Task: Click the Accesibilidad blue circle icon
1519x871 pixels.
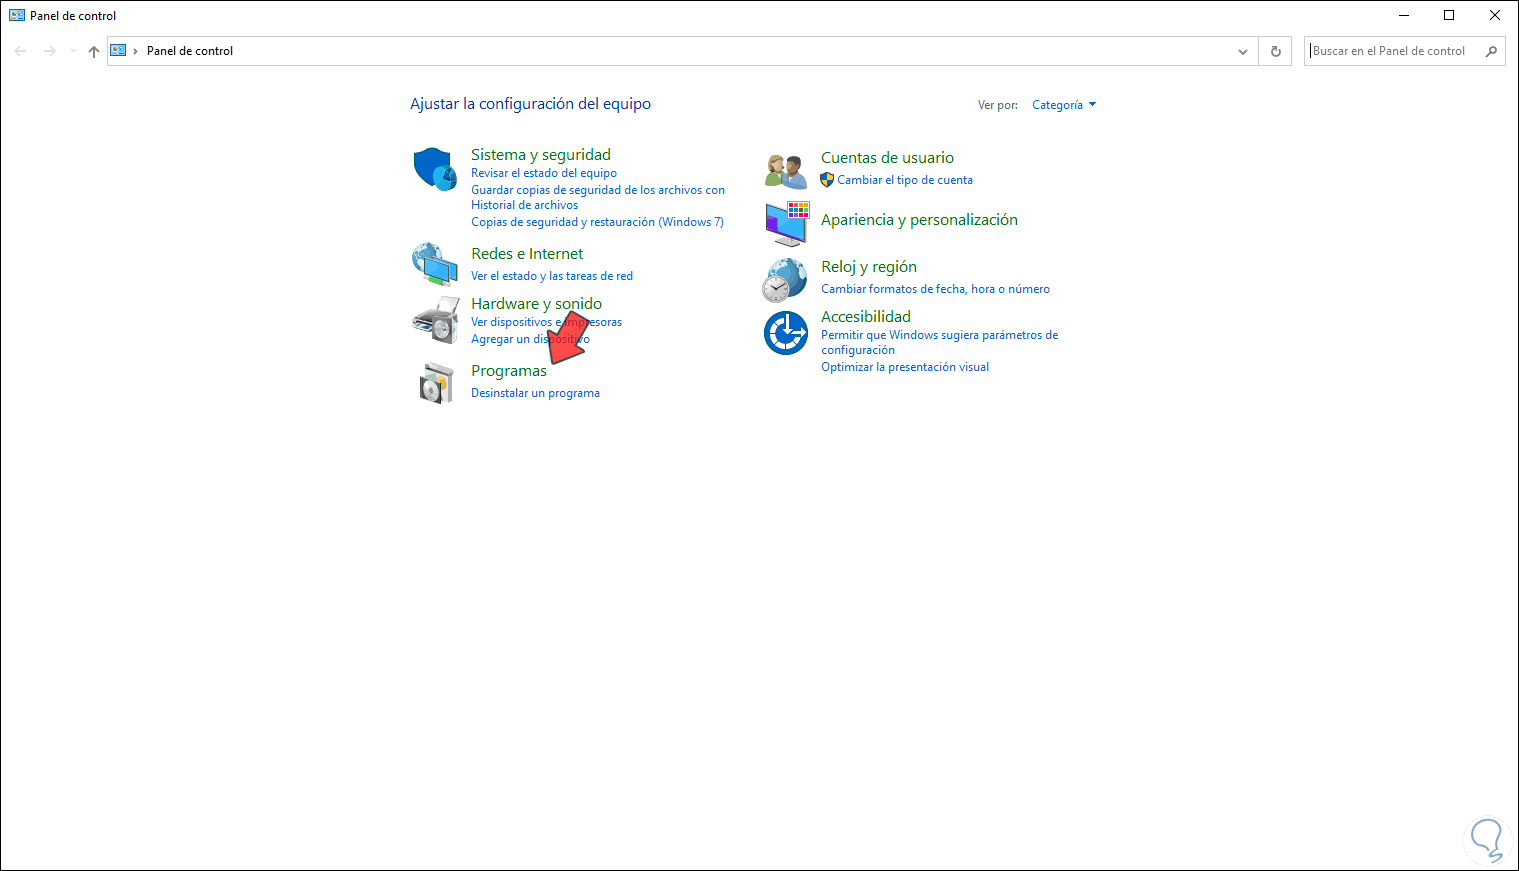Action: 786,333
